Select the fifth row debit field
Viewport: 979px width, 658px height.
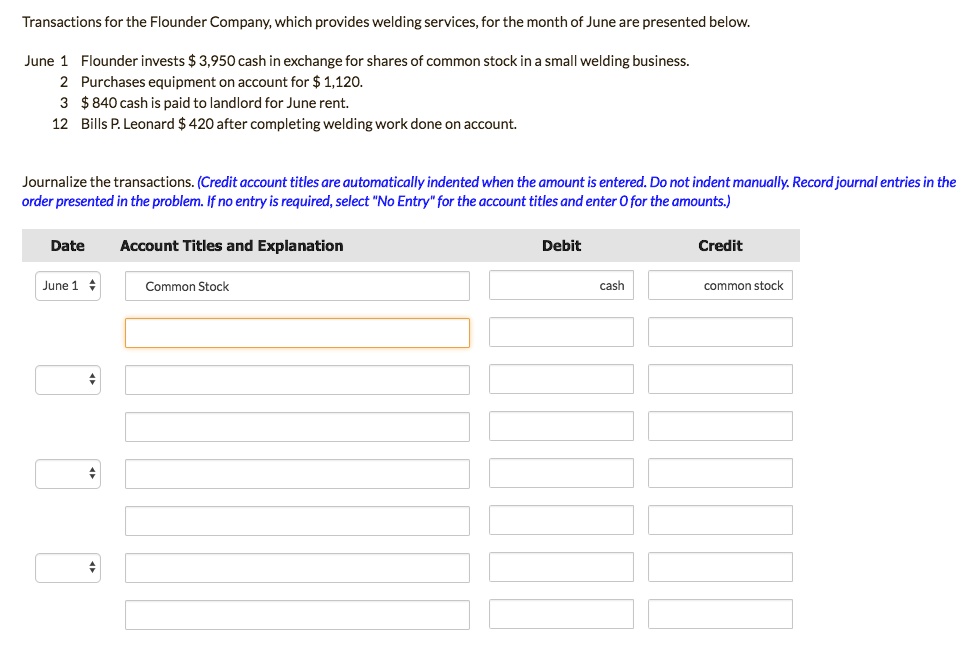pos(561,473)
